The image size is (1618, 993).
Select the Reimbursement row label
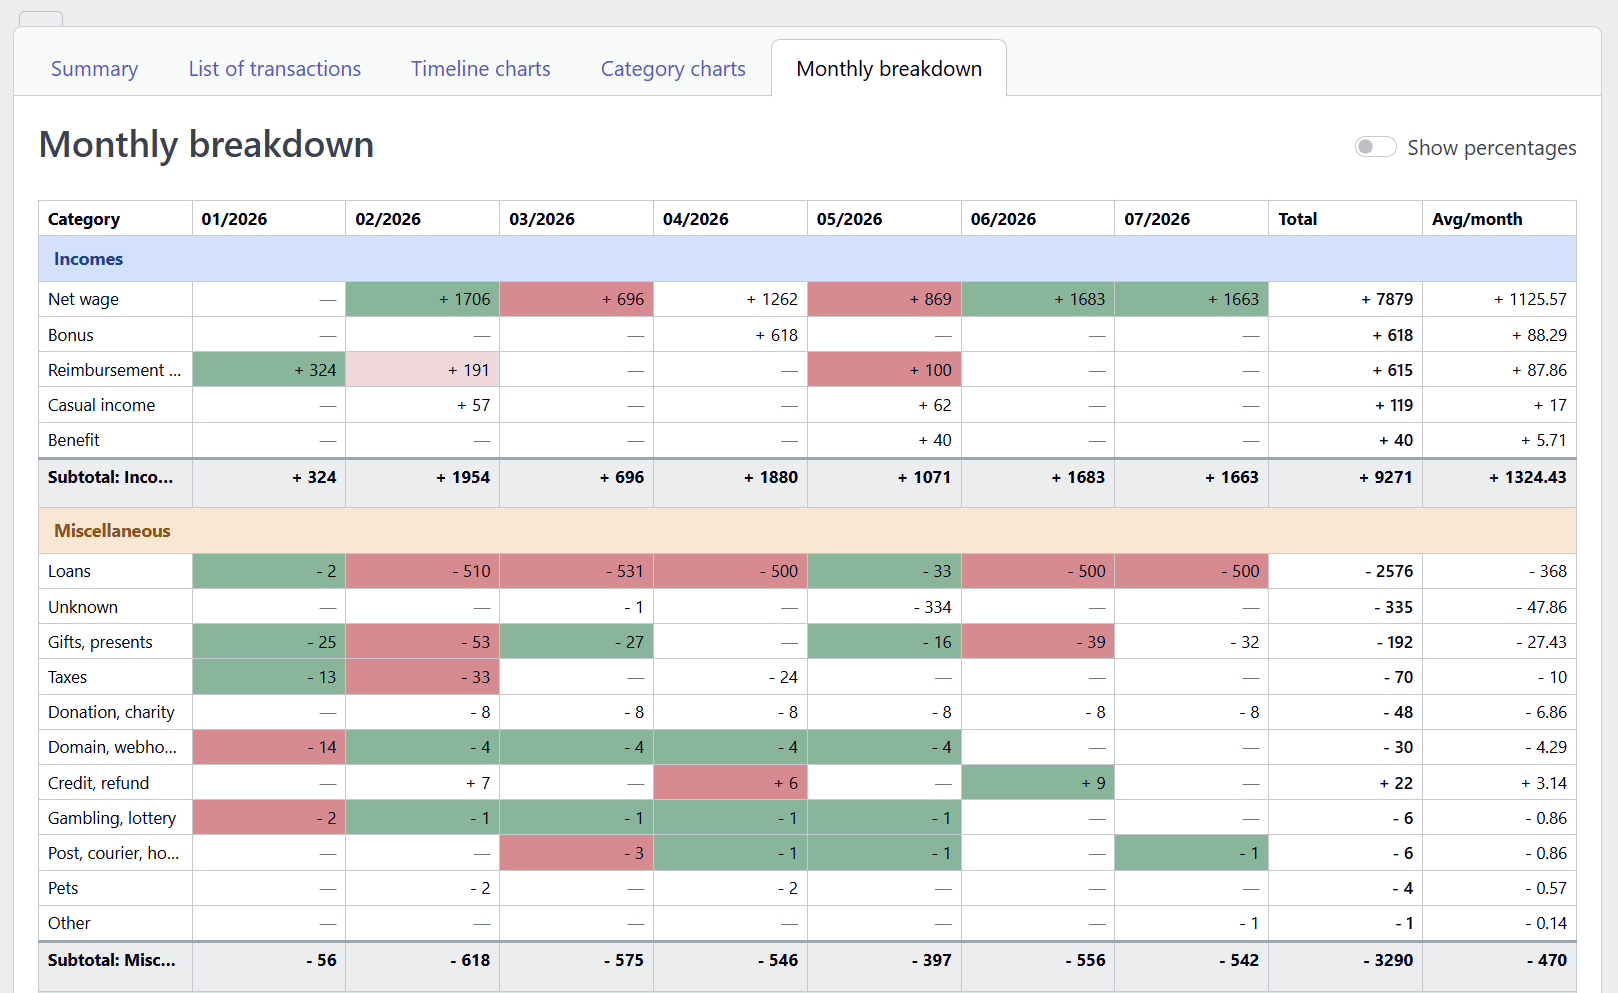115,370
